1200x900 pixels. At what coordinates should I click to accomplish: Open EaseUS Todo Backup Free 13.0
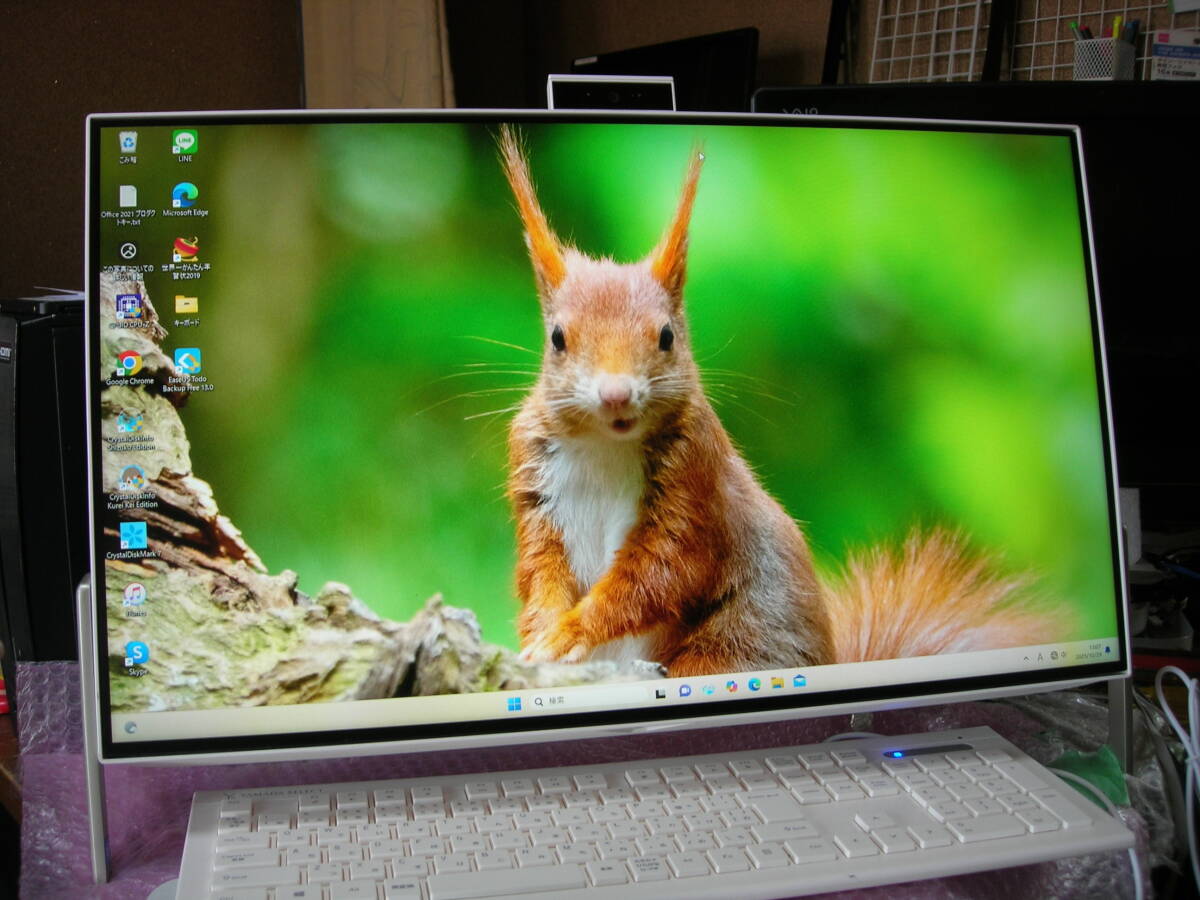click(187, 370)
